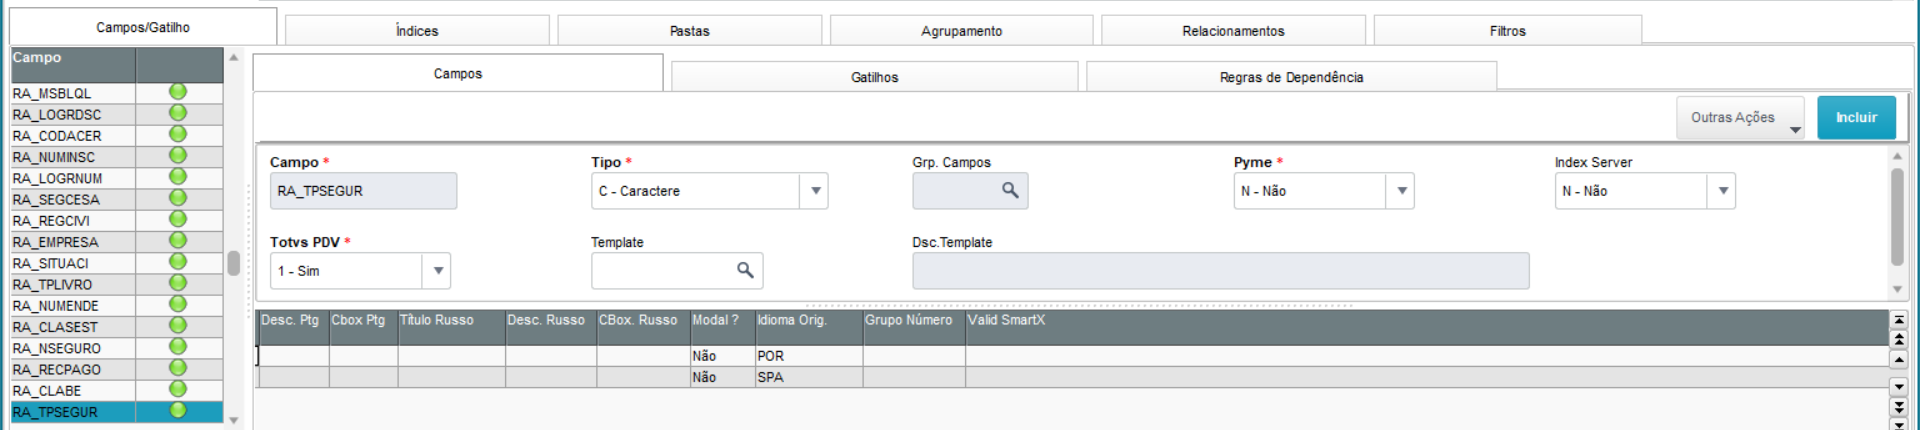Click the Grp. Campos magnifier search icon
Image resolution: width=1920 pixels, height=430 pixels.
click(x=1010, y=190)
